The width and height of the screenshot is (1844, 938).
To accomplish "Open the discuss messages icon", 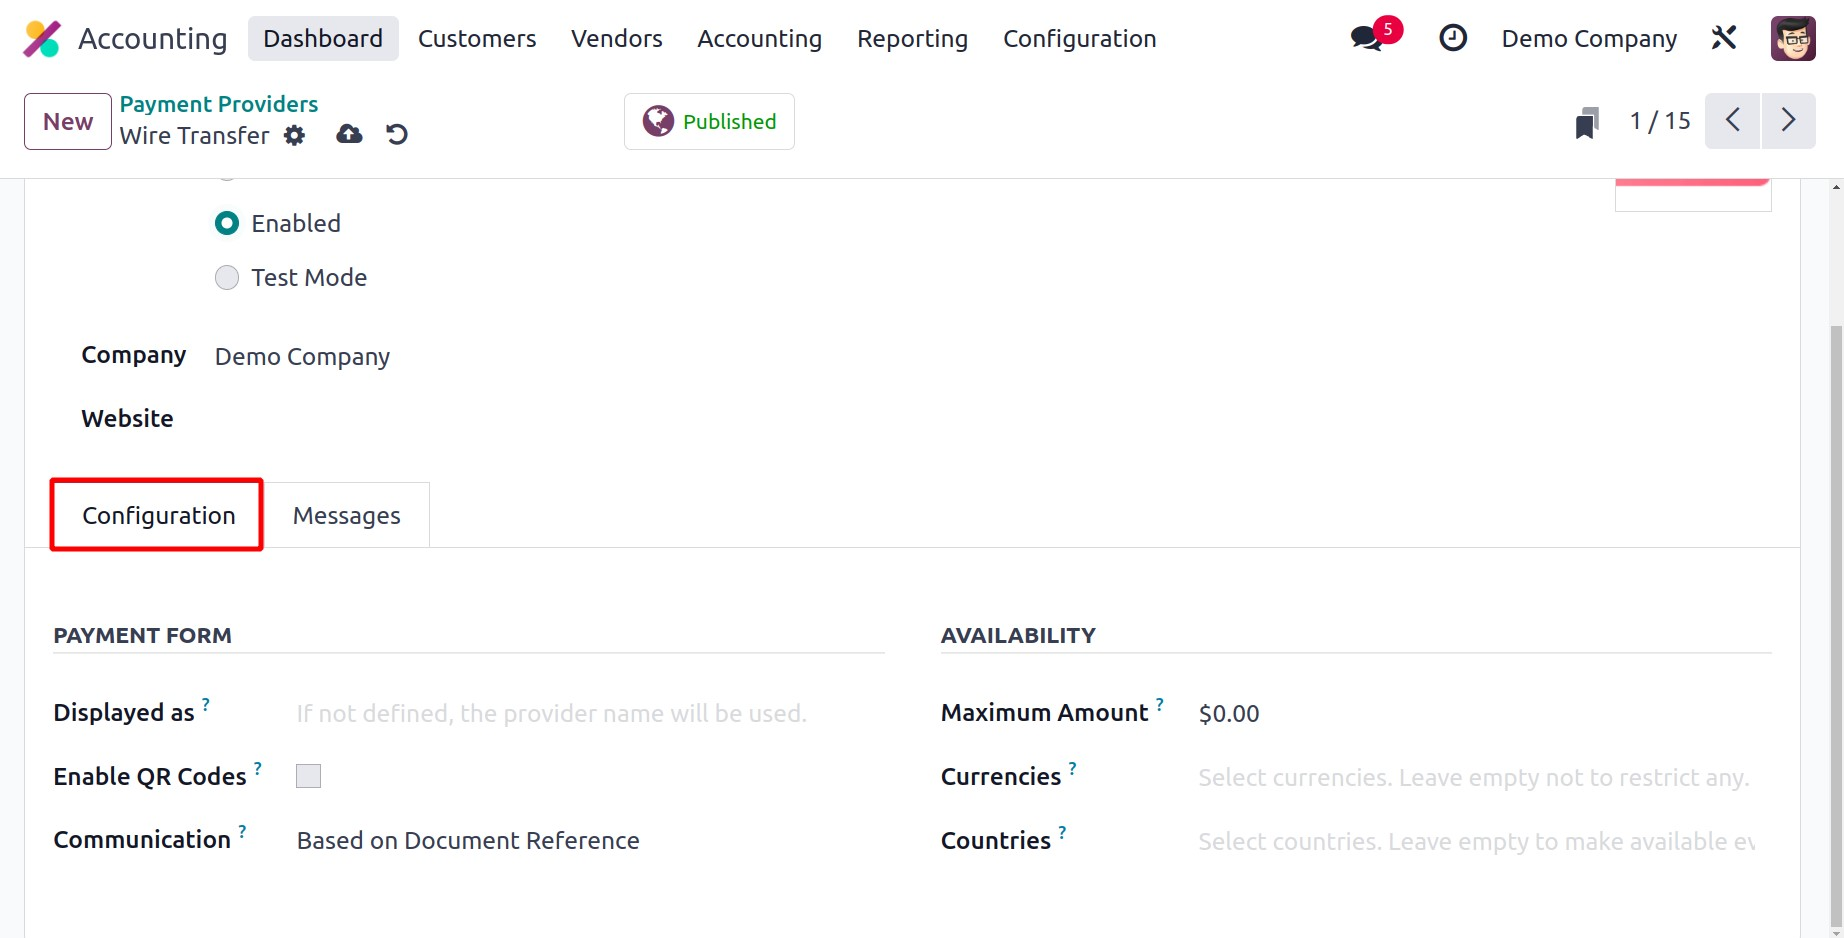I will click(1366, 39).
